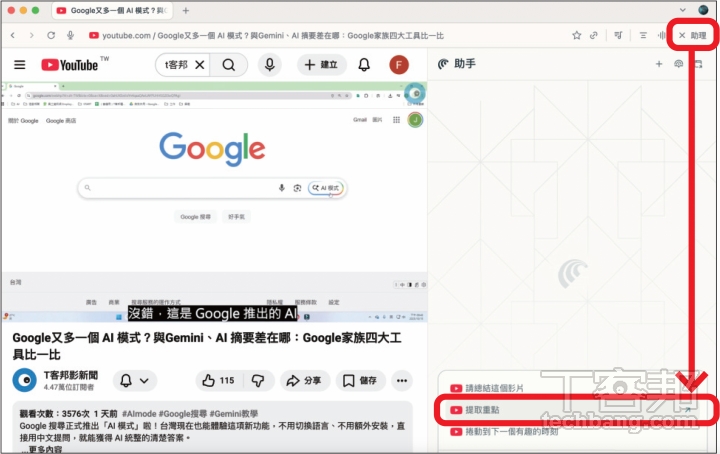720x454 pixels.
Task: Reload the current page
Action: [x=51, y=35]
